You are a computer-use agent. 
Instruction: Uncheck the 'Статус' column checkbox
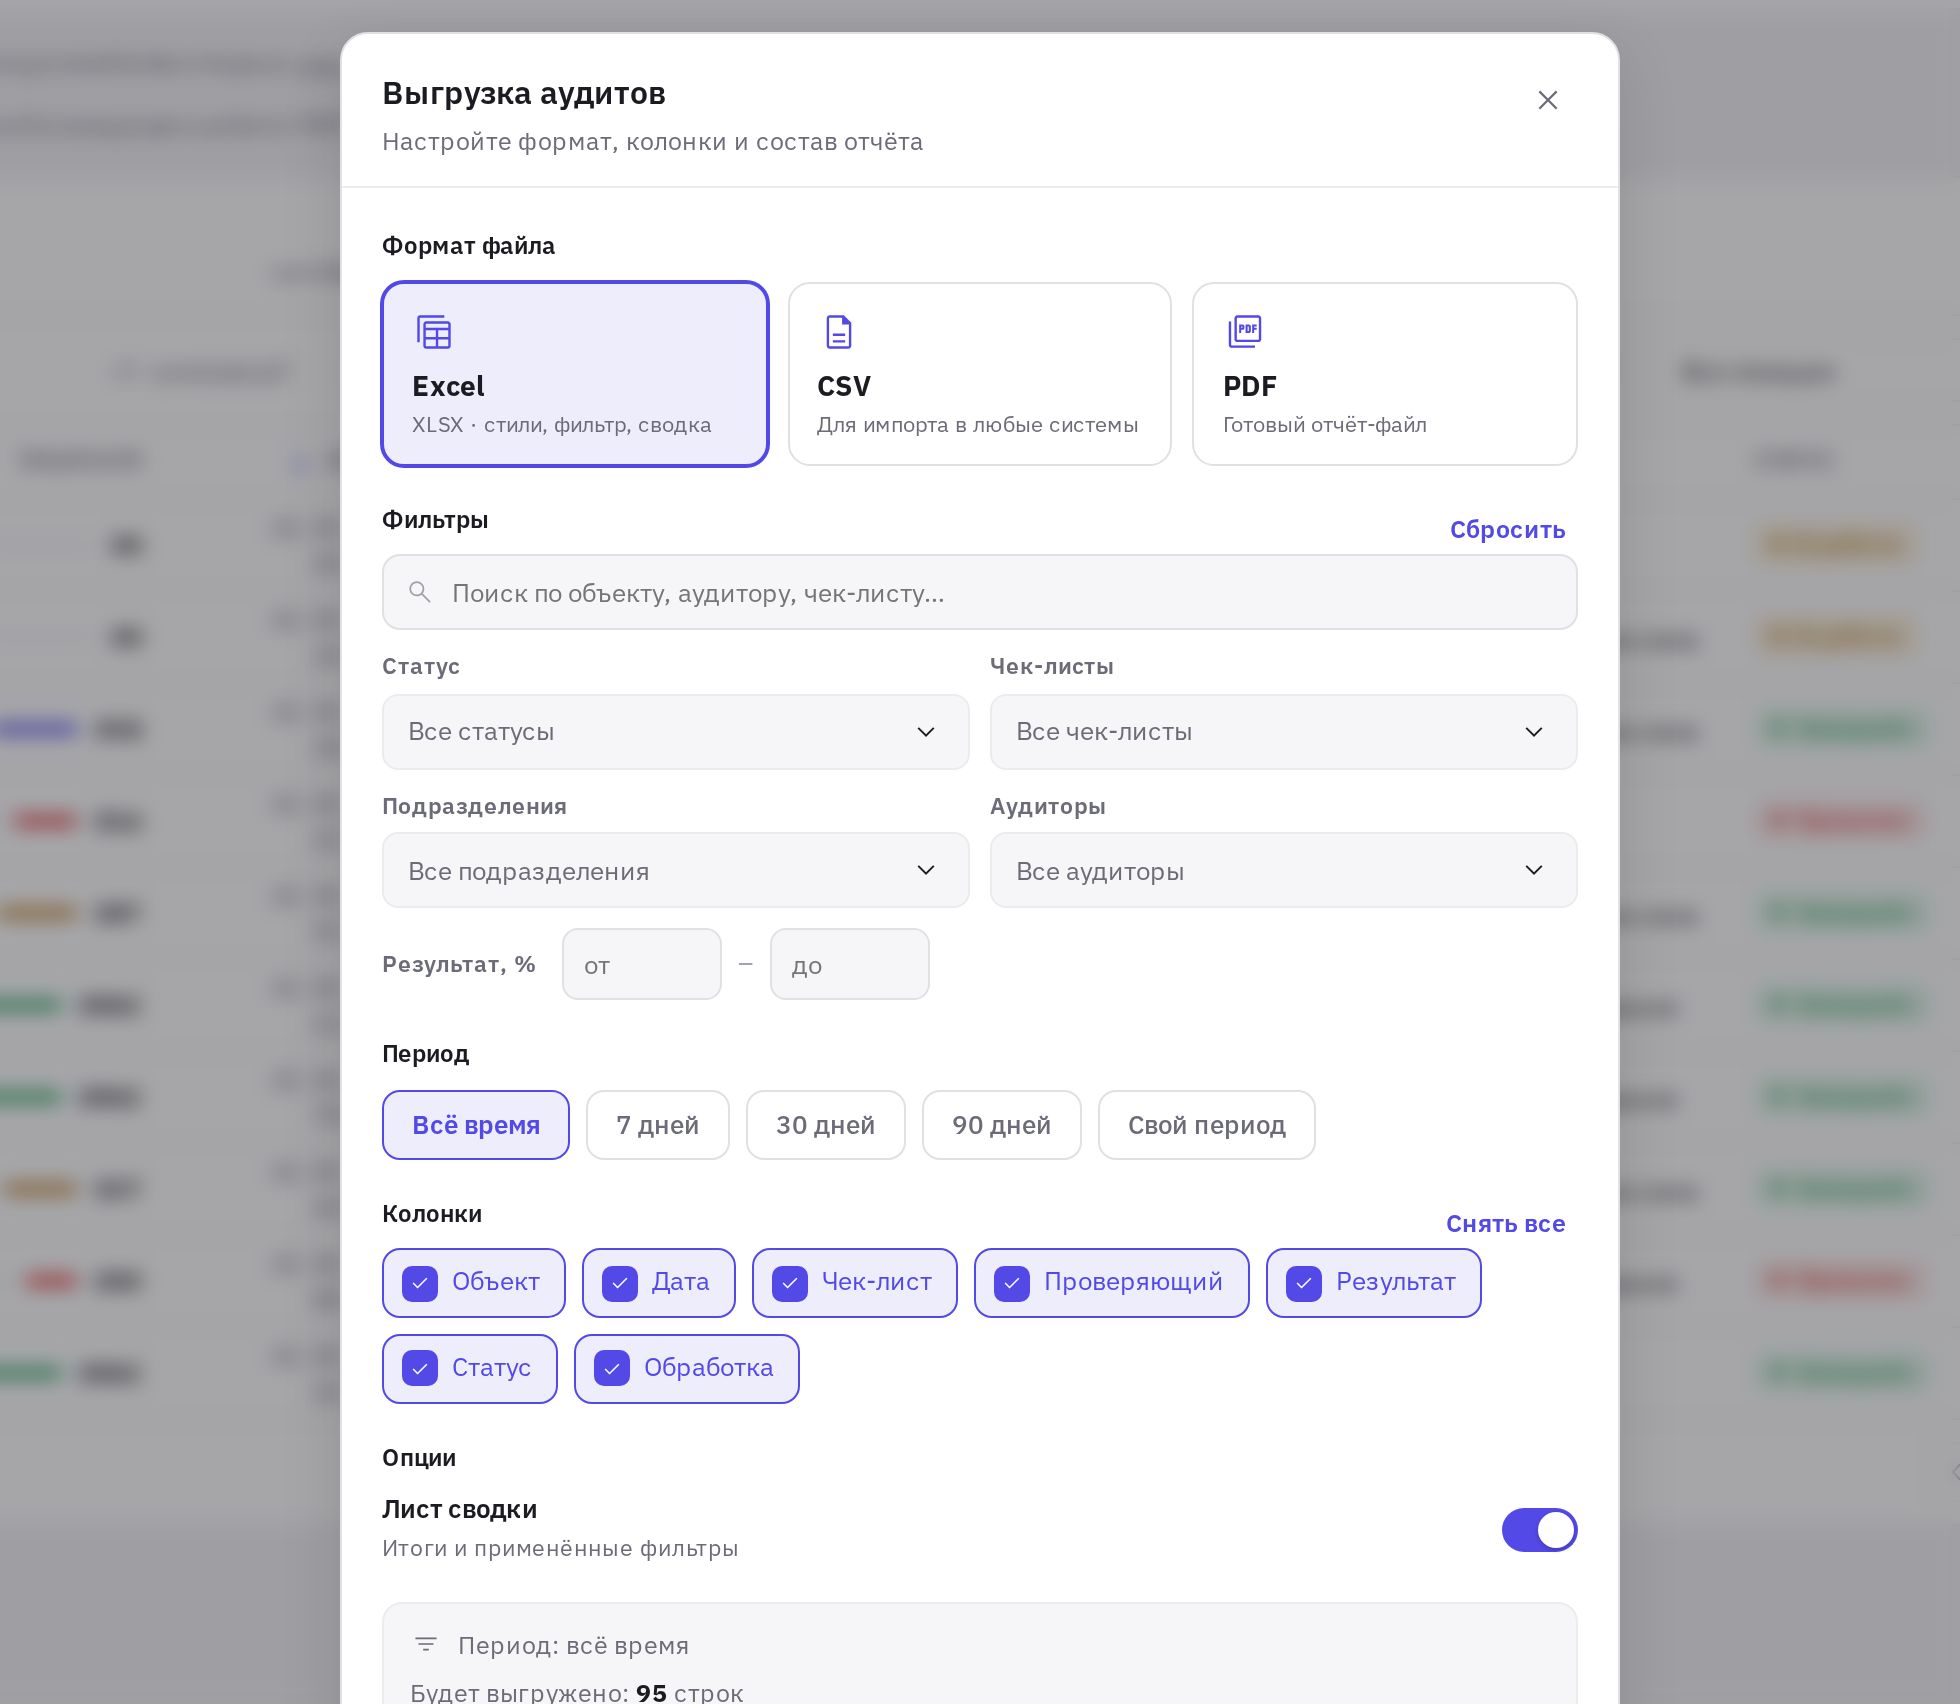[420, 1369]
